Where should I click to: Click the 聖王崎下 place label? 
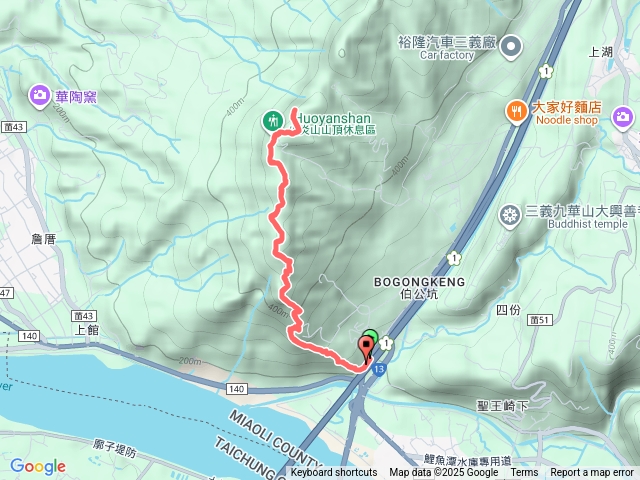[x=503, y=406]
